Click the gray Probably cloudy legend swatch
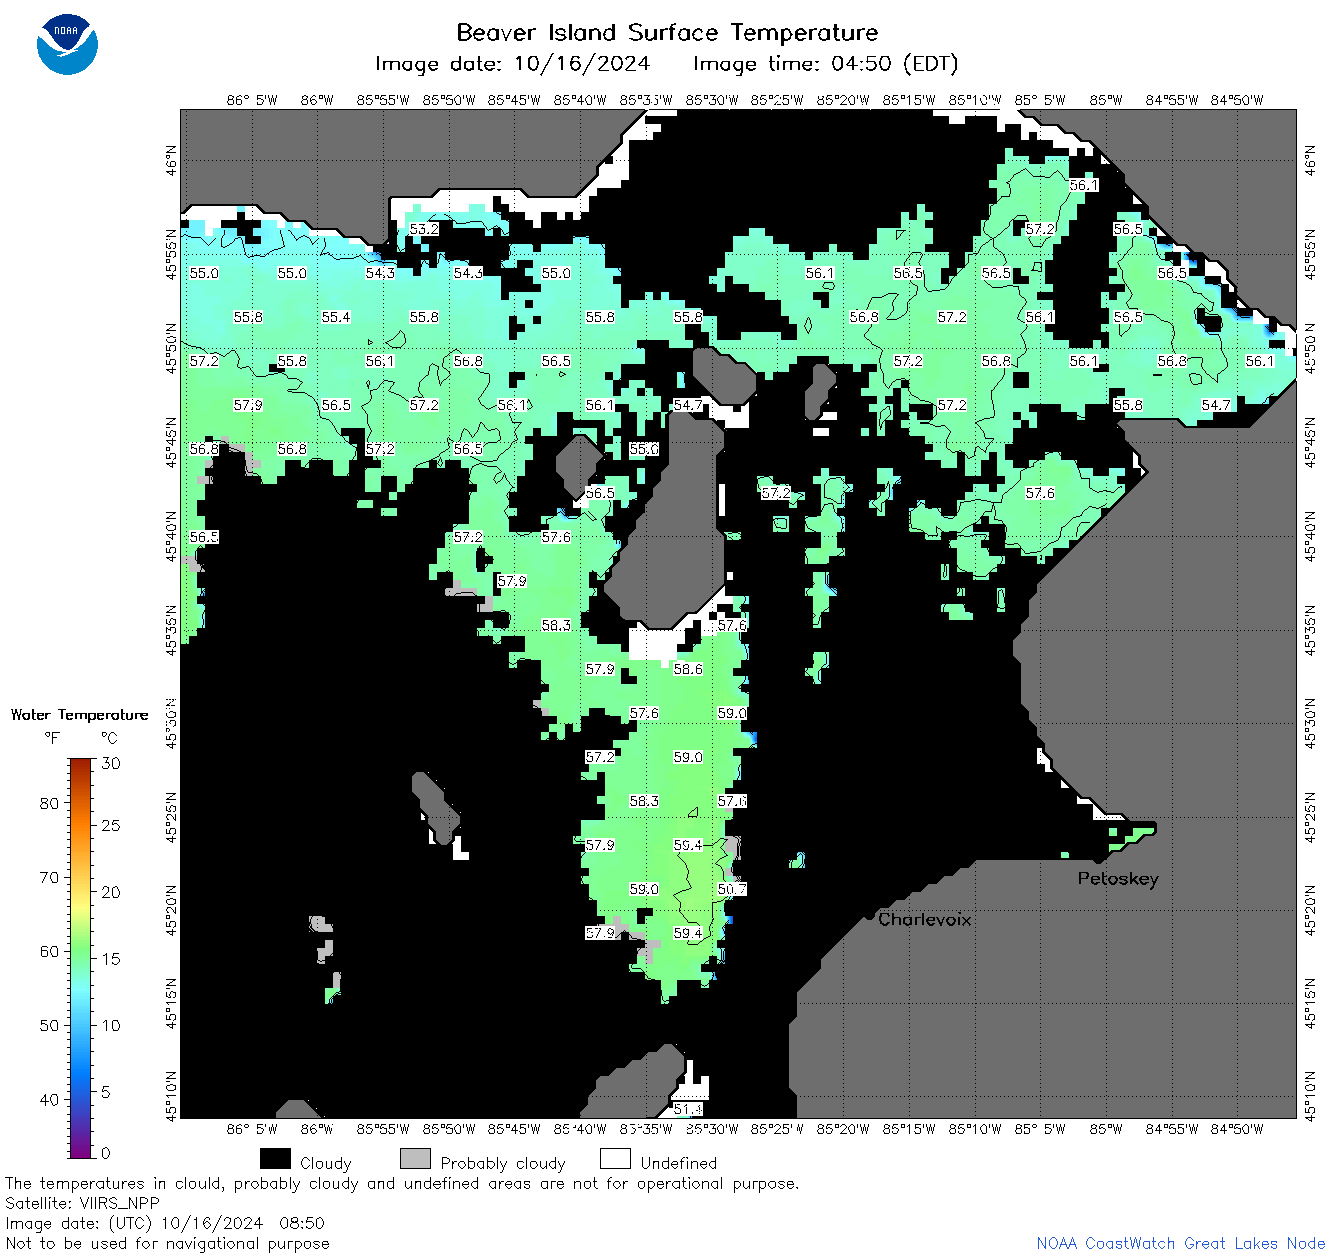This screenshot has height=1259, width=1336. tap(415, 1158)
